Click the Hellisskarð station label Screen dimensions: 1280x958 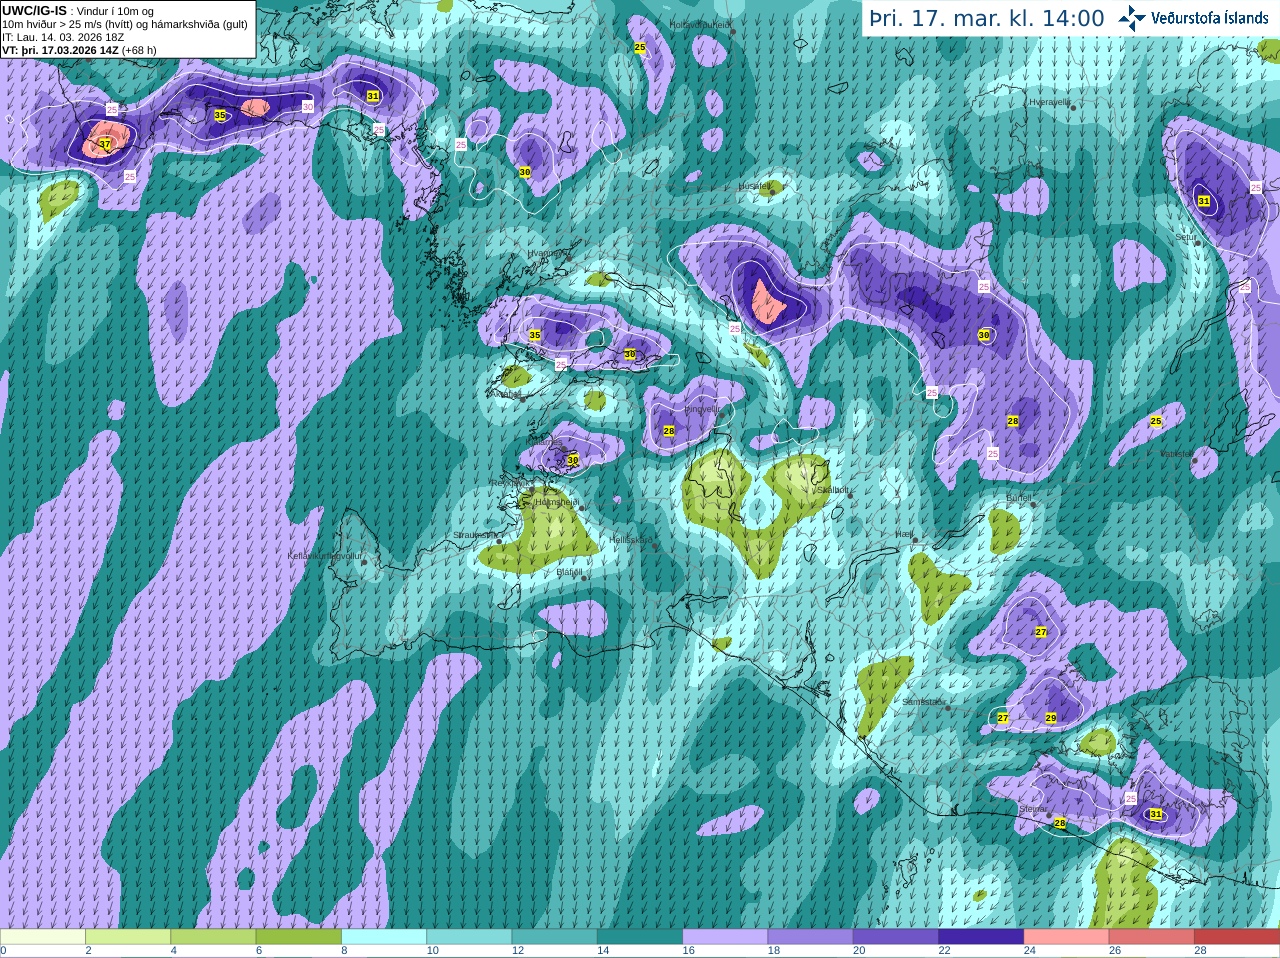pos(631,540)
